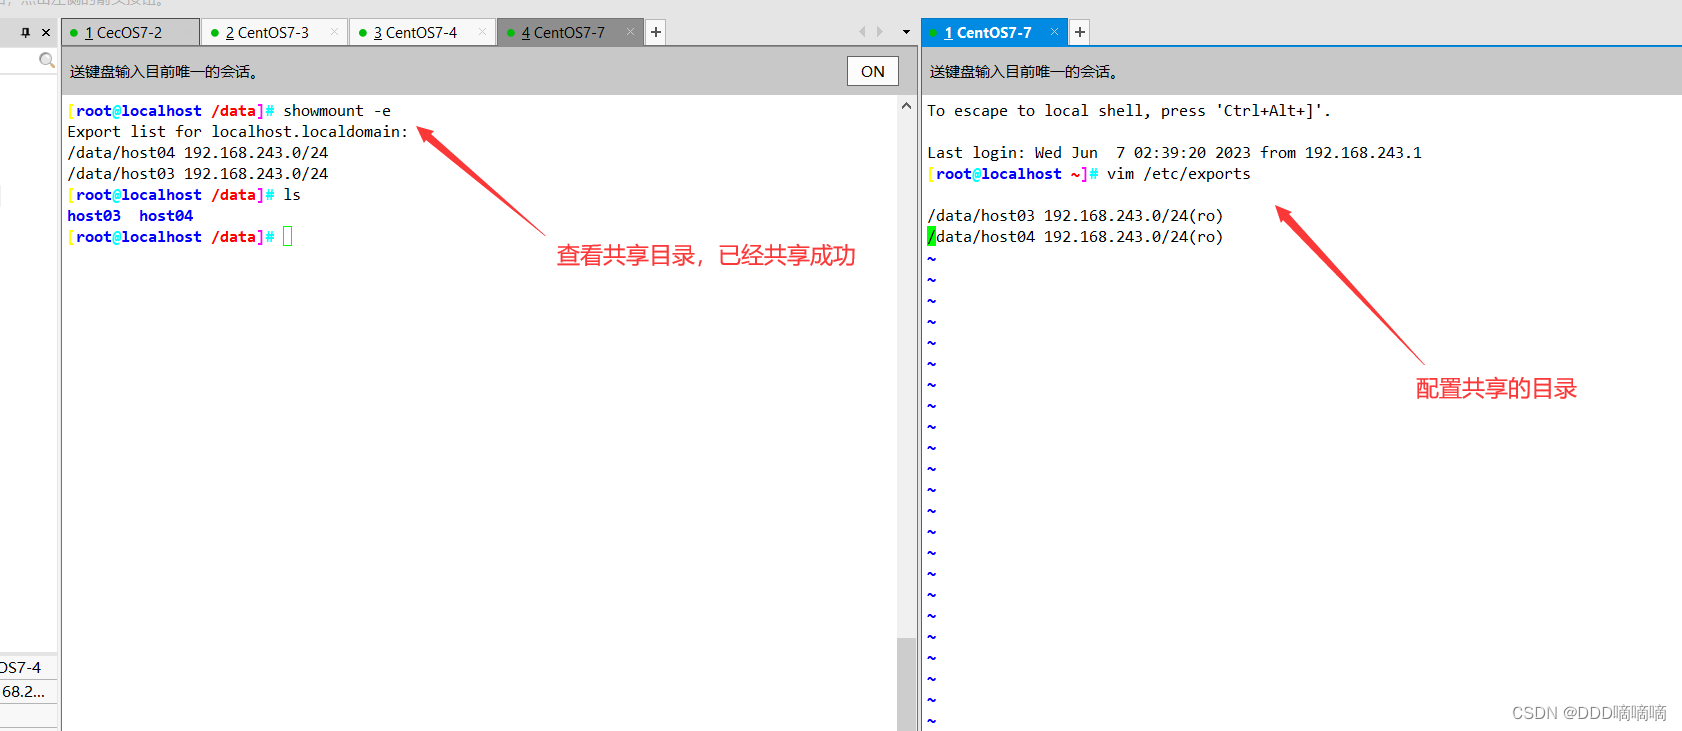Click the /data/host03 (ro) line in vim
The height and width of the screenshot is (731, 1682).
[x=1075, y=216]
